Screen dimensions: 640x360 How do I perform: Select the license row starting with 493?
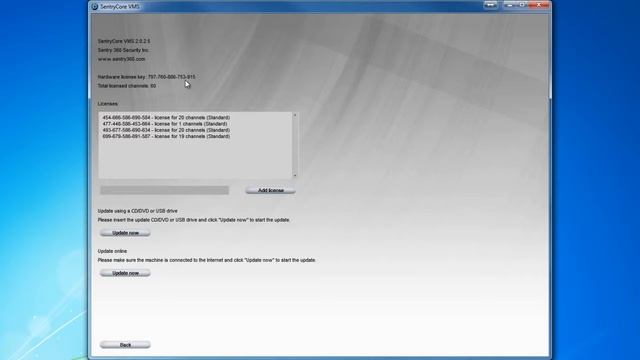(166, 130)
